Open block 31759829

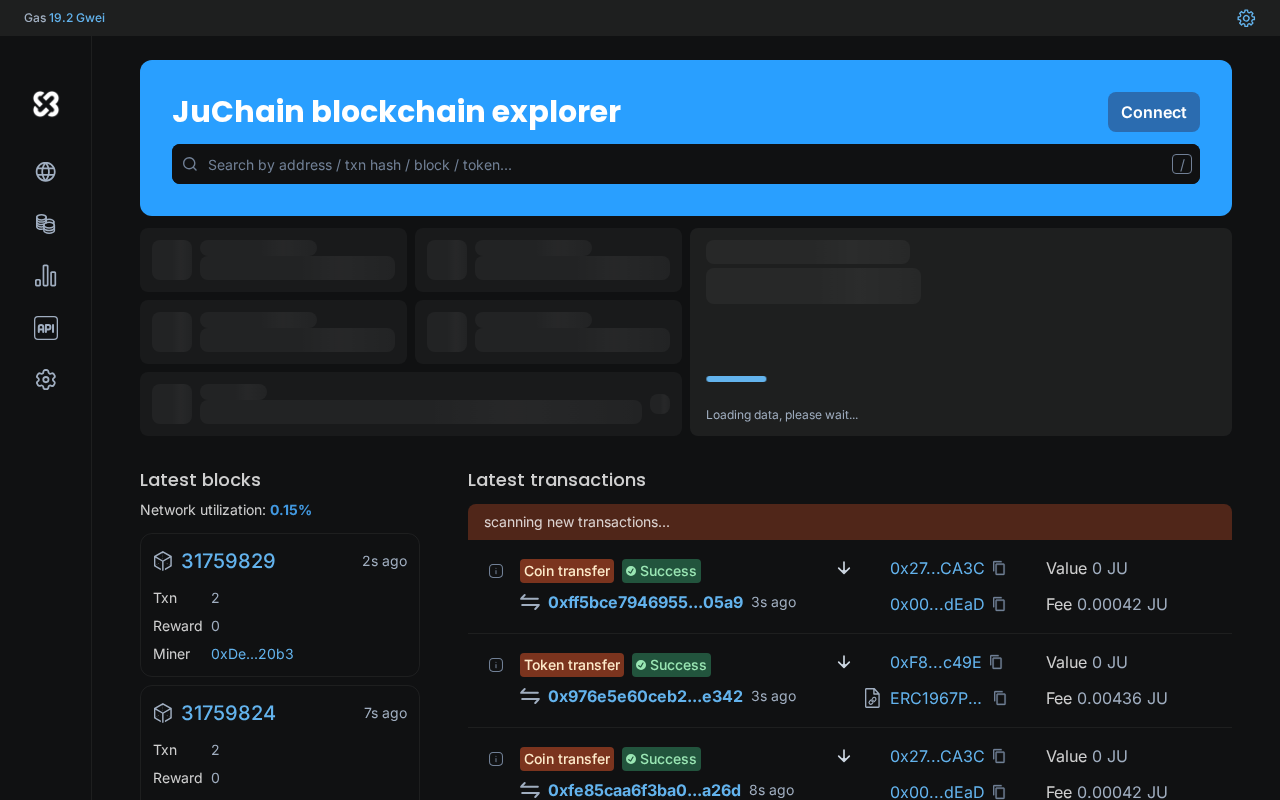[228, 561]
